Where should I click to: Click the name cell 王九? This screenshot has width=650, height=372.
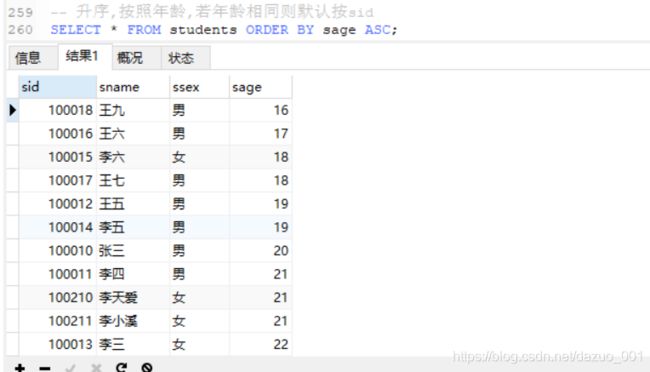pos(133,110)
